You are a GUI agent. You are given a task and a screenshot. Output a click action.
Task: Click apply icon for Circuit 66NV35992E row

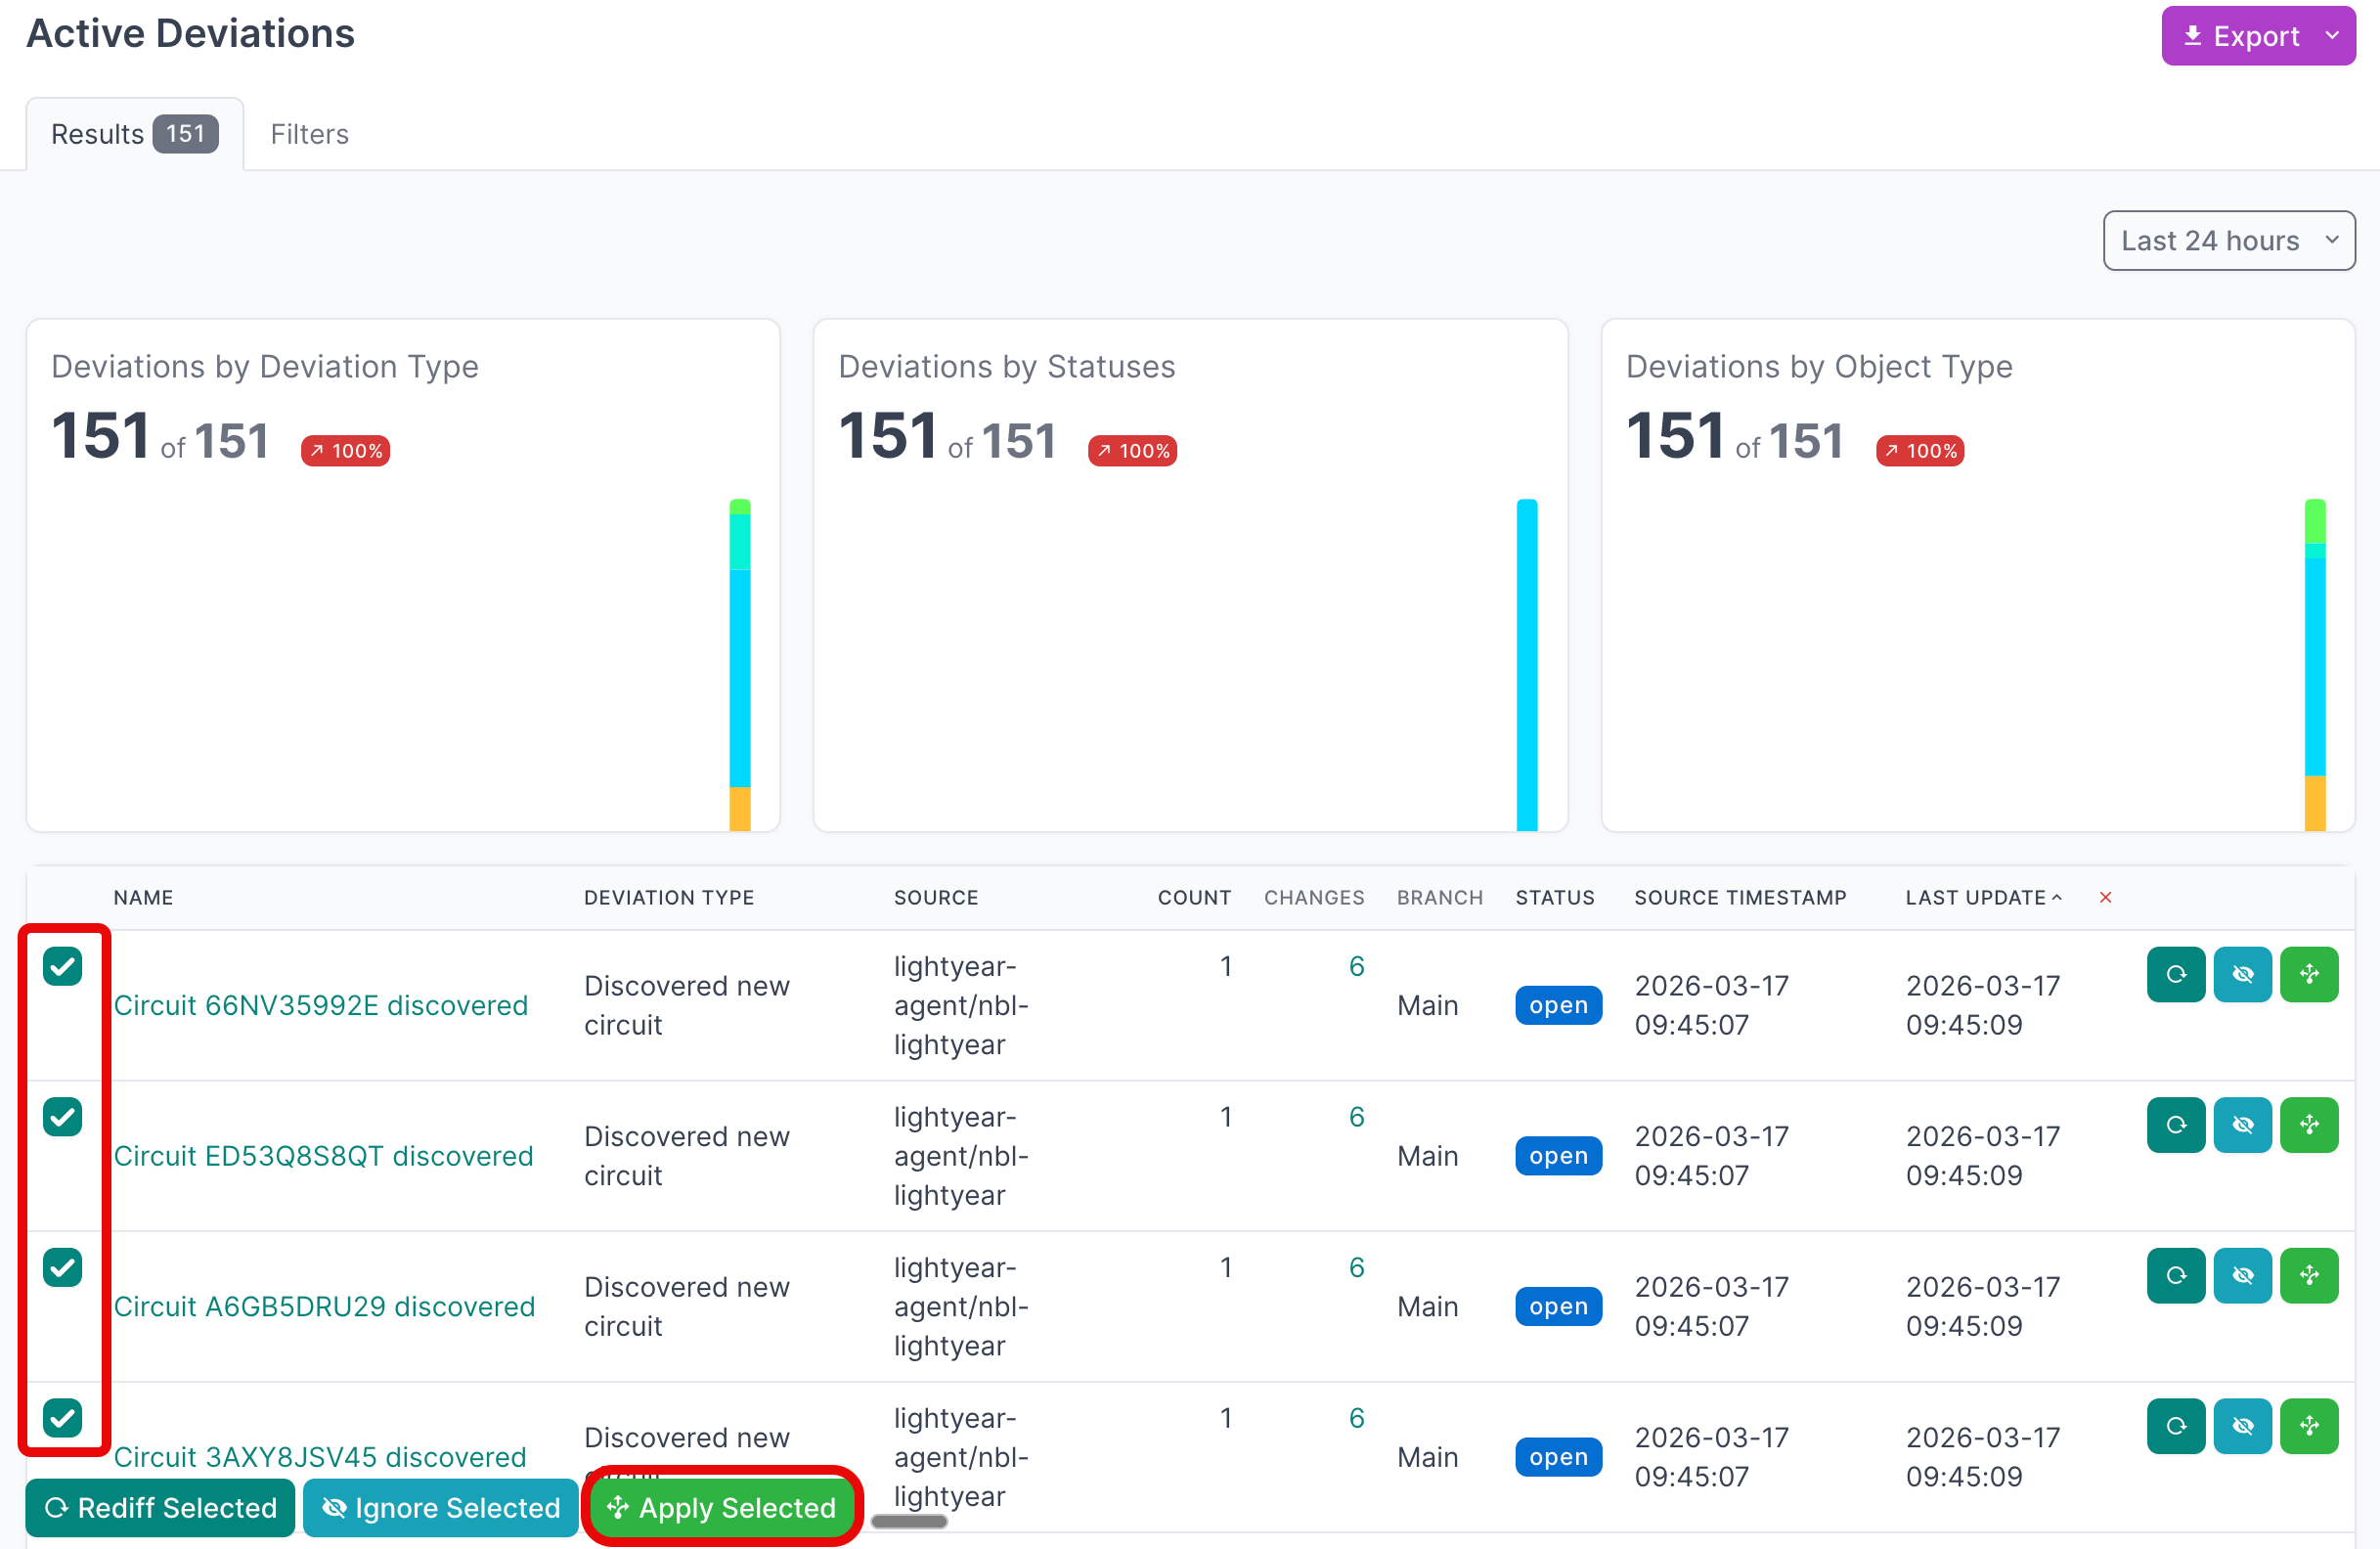pos(2308,973)
